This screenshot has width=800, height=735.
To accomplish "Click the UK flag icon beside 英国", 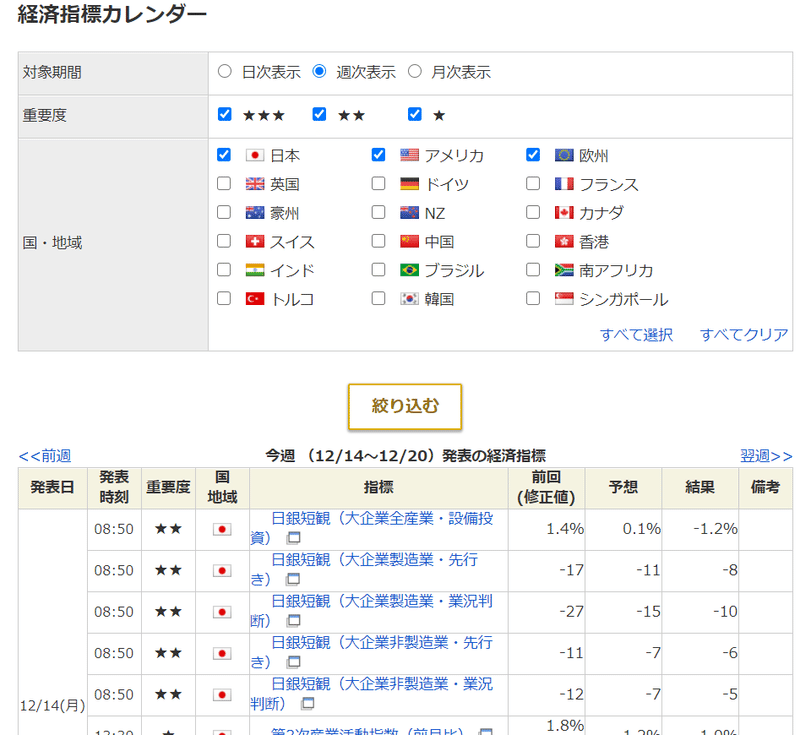I will [x=255, y=184].
